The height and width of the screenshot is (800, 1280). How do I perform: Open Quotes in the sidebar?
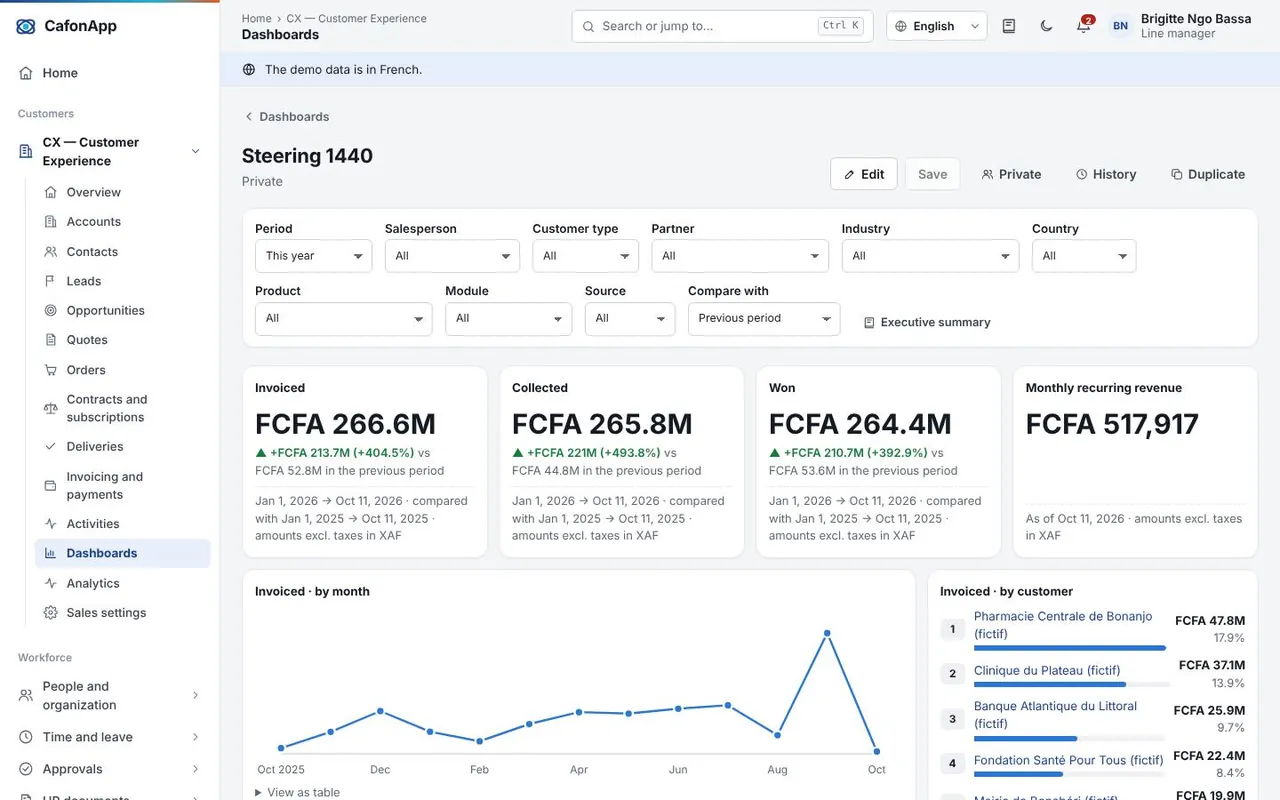point(122,340)
